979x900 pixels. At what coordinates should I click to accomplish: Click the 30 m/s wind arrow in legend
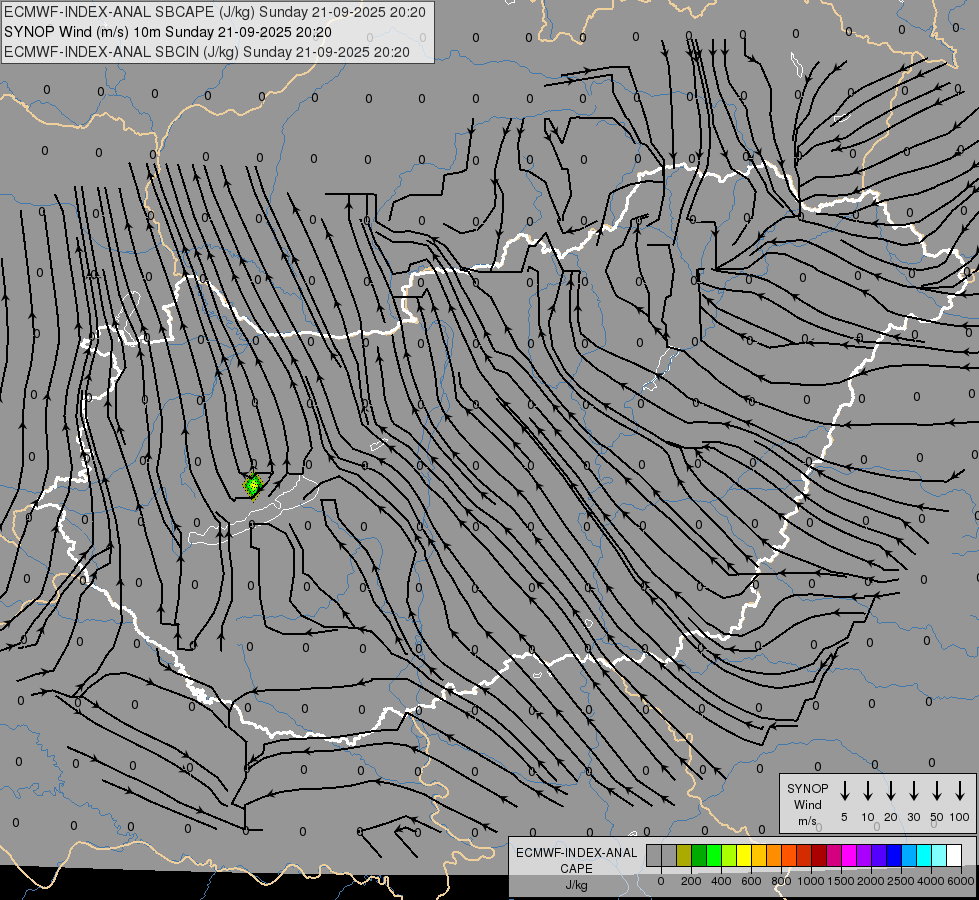tap(913, 791)
